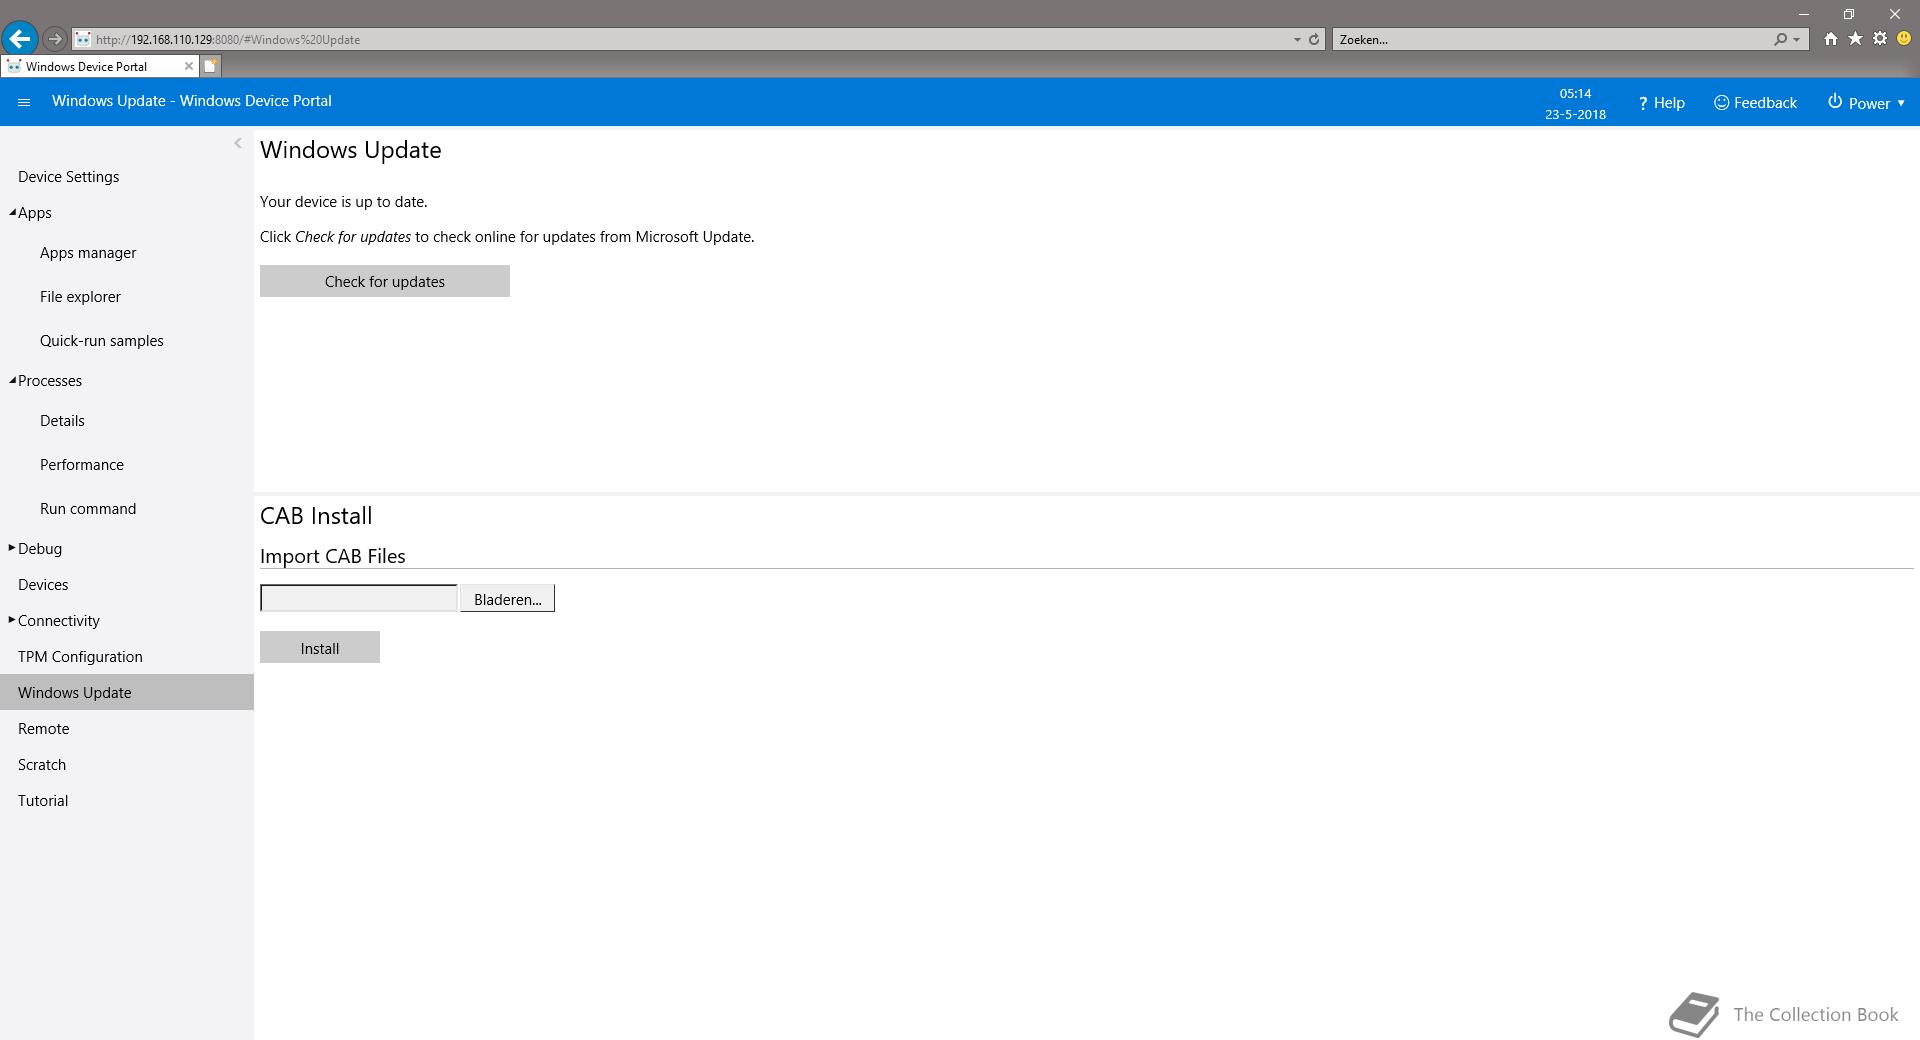
Task: Collapse the Apps section
Action: point(13,212)
